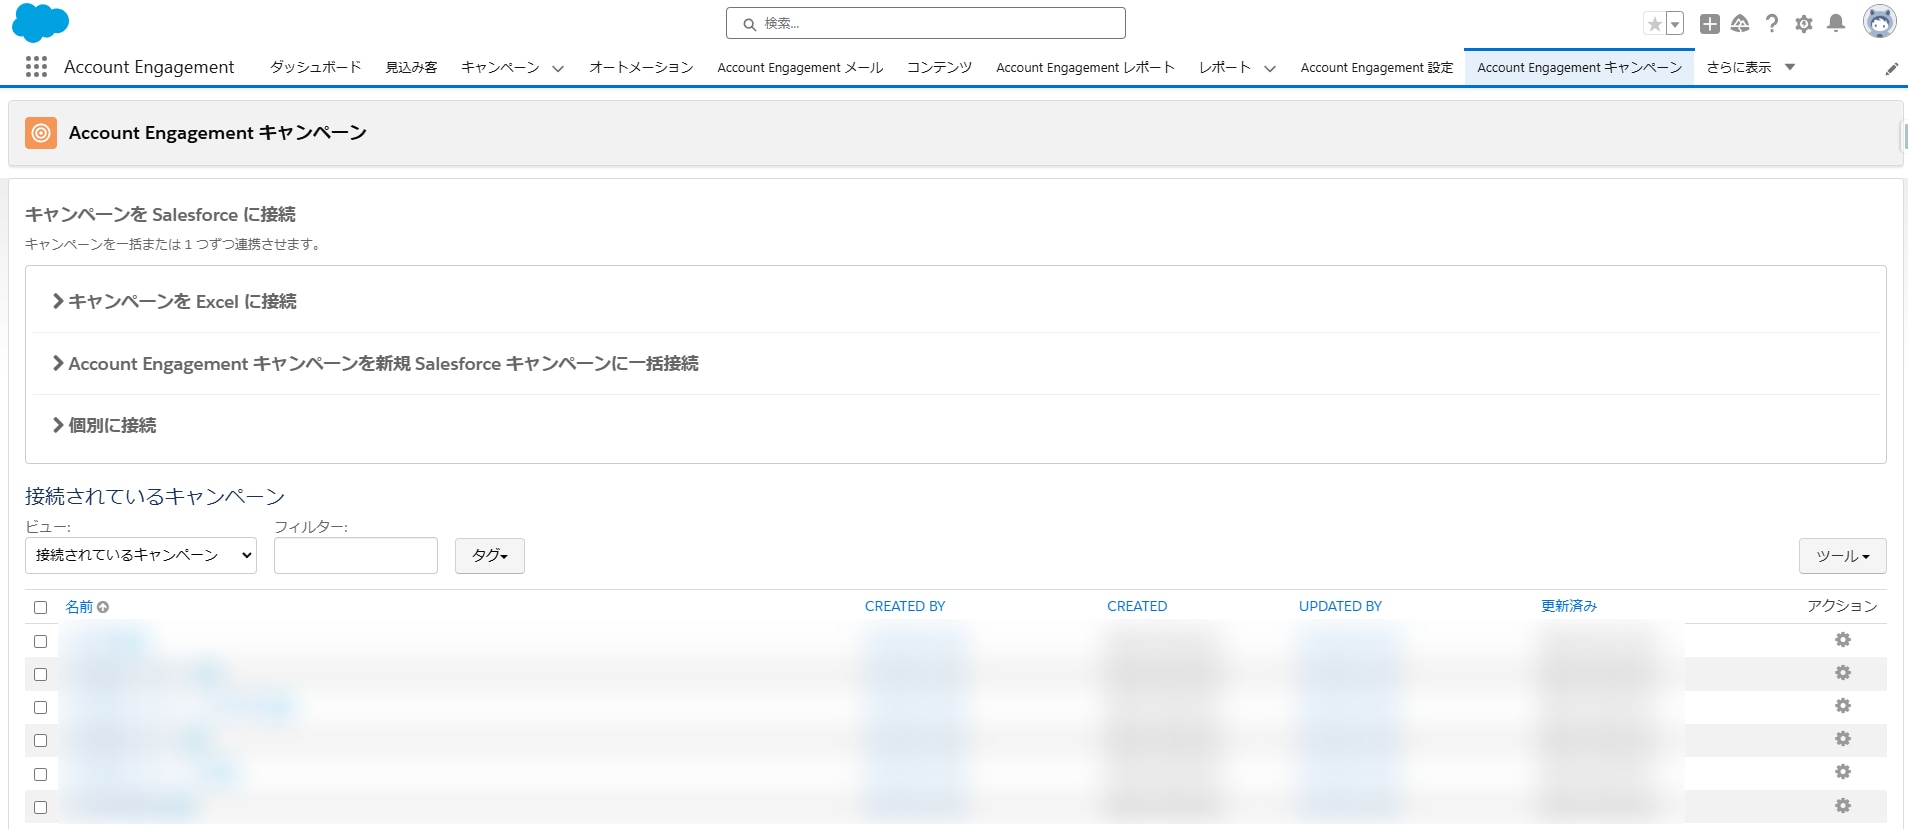Select the Account Engagement キャンペーン tab
The image size is (1908, 829).
coord(1579,67)
